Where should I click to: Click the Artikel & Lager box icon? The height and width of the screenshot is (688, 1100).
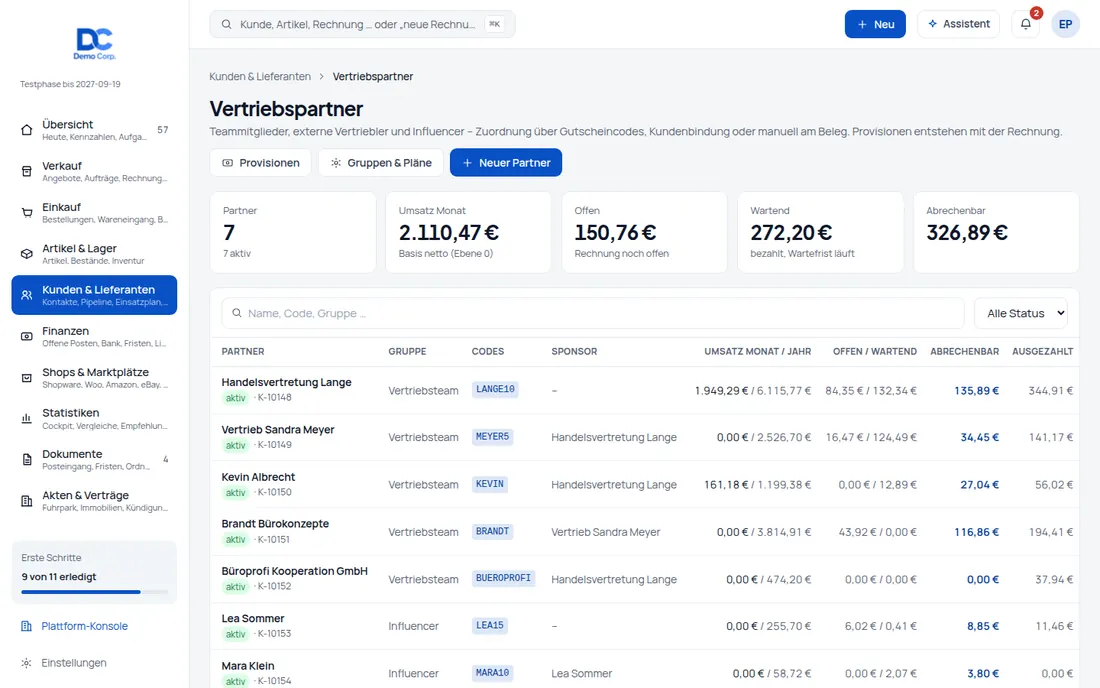click(x=27, y=254)
